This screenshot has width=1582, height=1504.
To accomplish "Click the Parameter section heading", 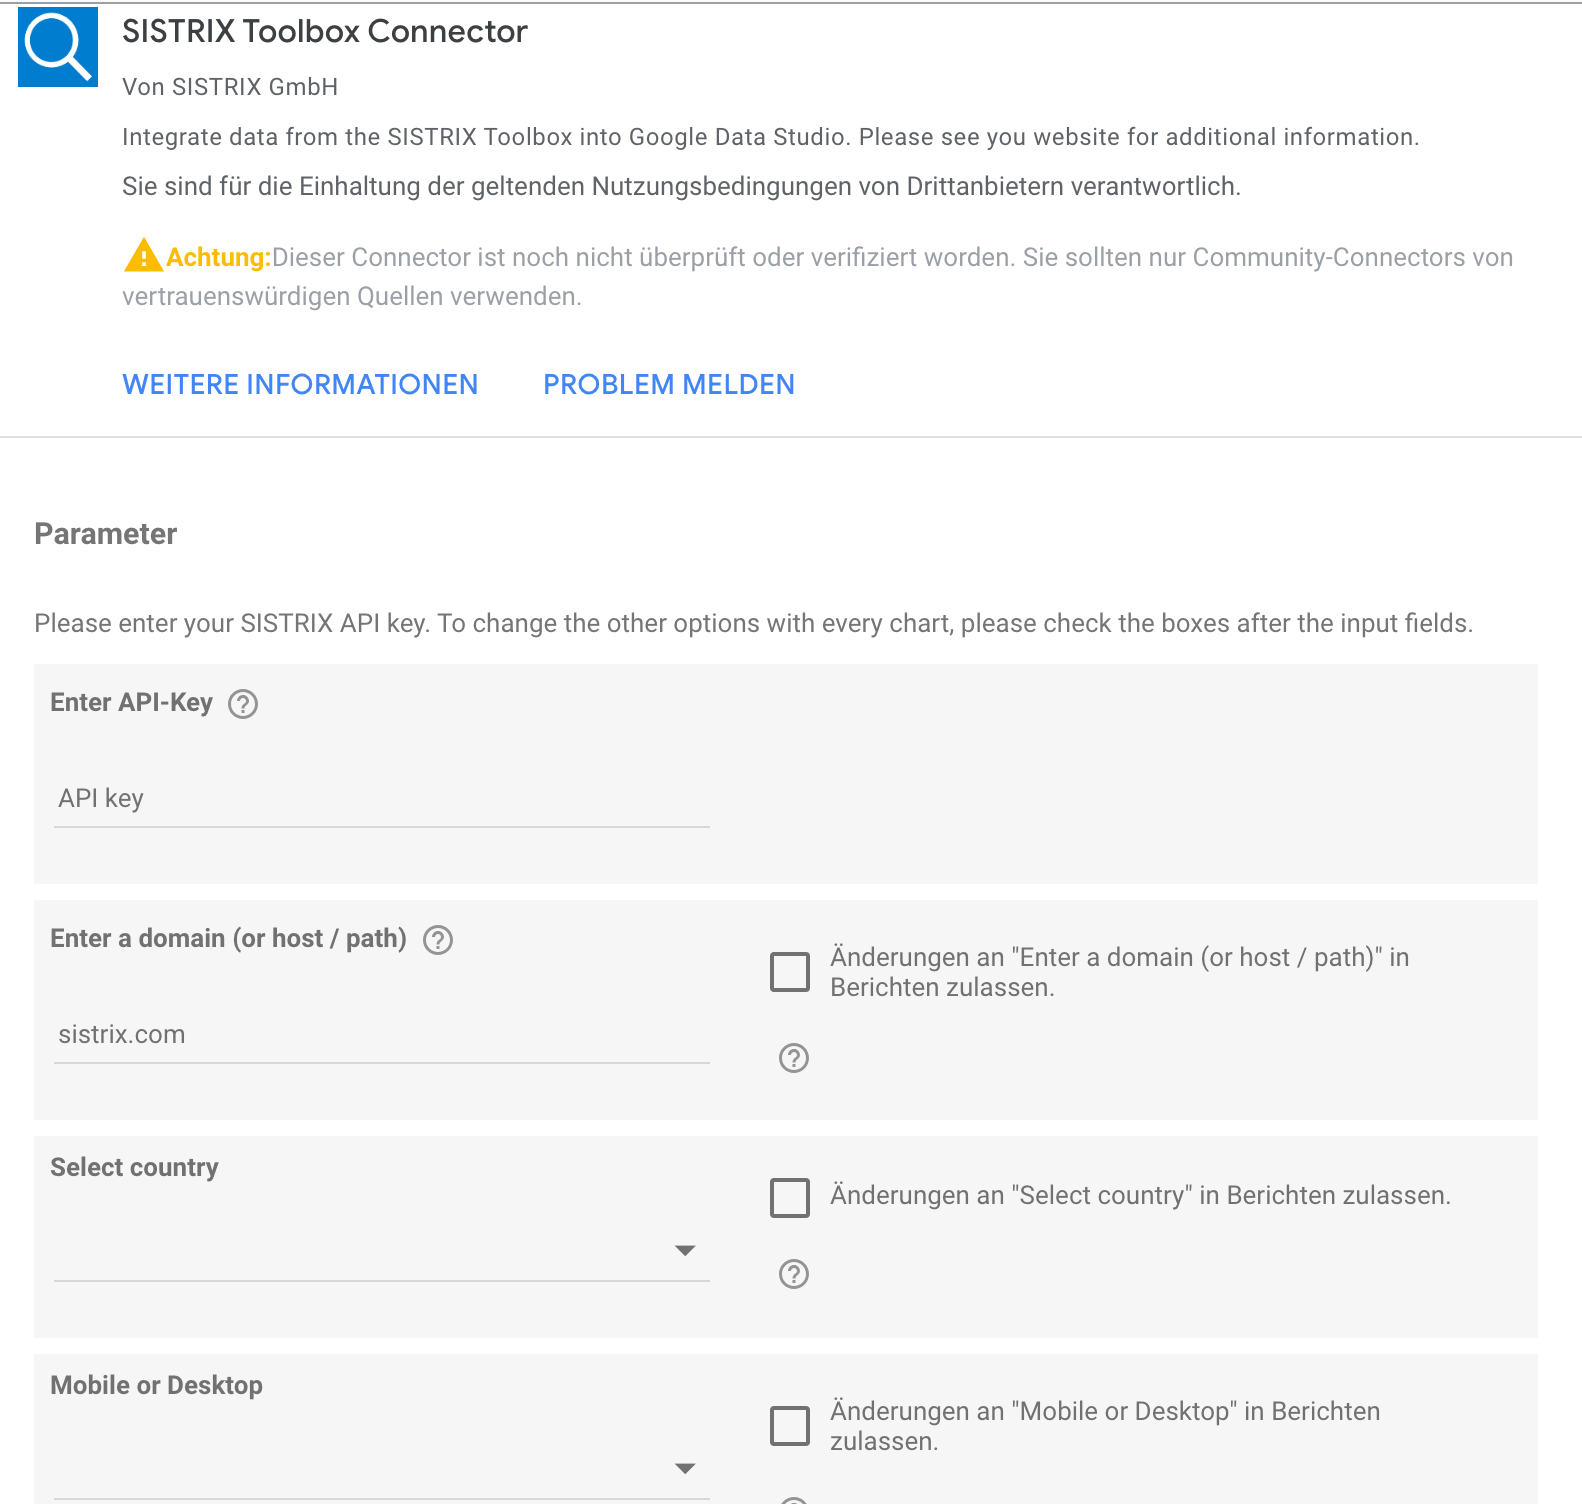I will [106, 534].
